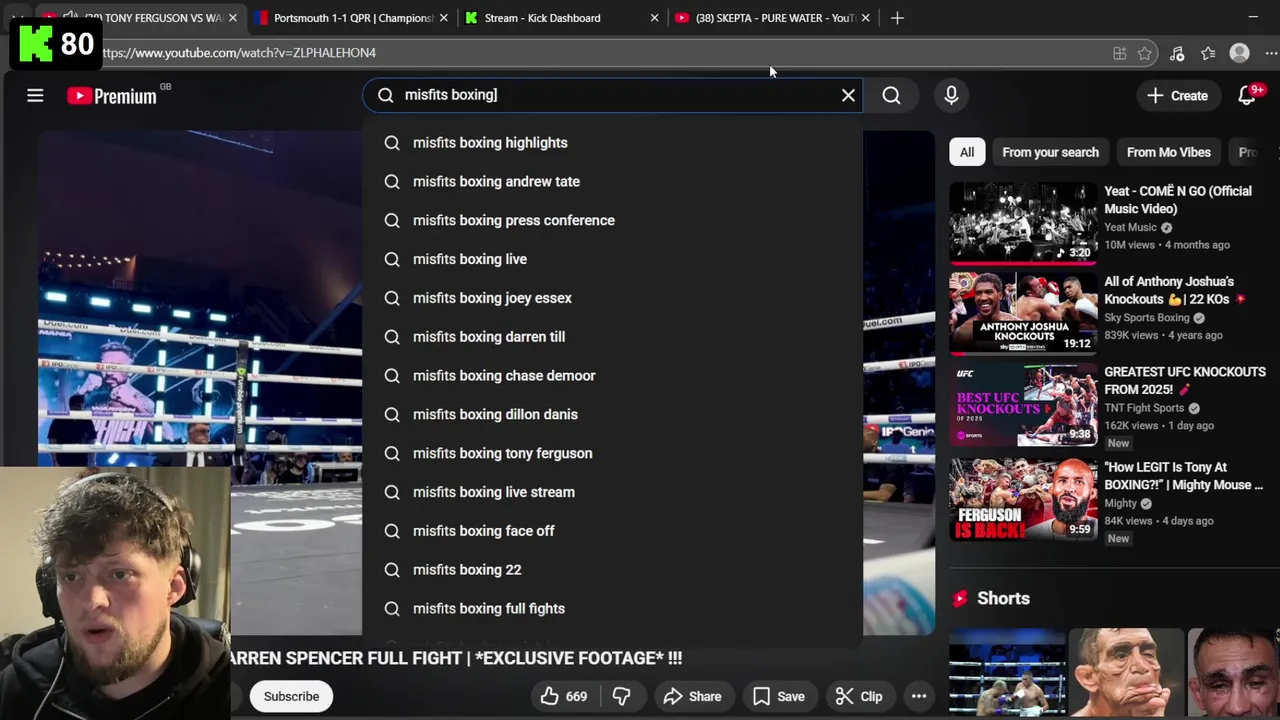The height and width of the screenshot is (720, 1280).
Task: Open browser profile avatar
Action: click(x=1240, y=53)
